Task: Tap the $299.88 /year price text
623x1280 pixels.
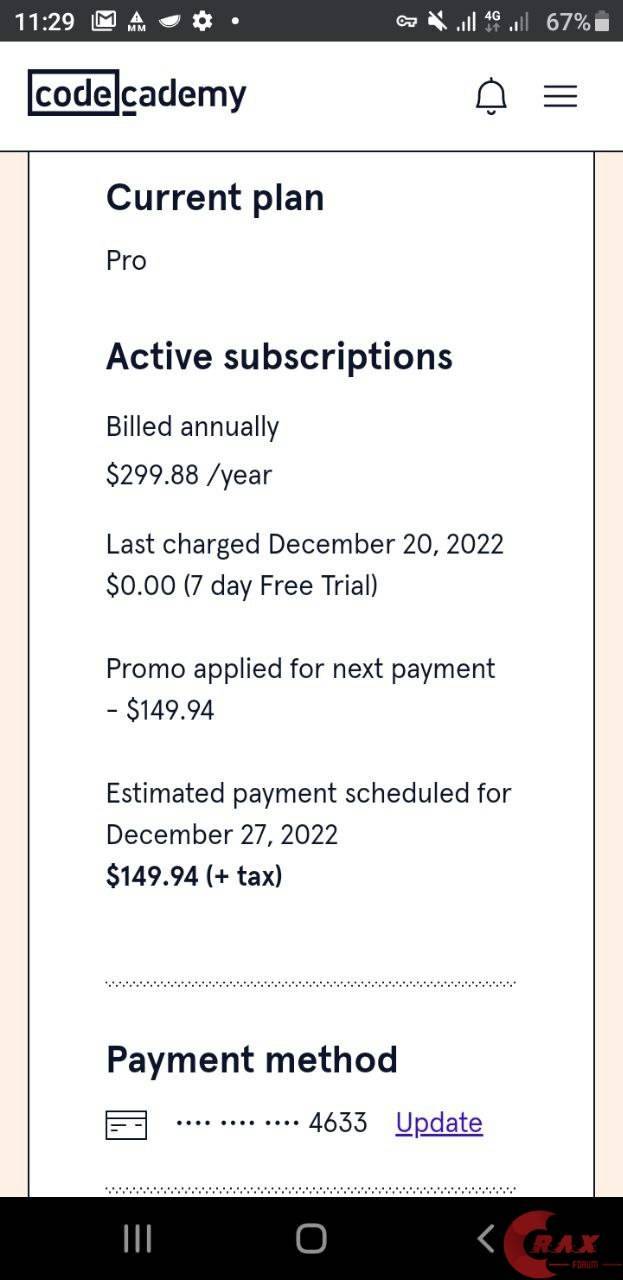Action: 189,475
